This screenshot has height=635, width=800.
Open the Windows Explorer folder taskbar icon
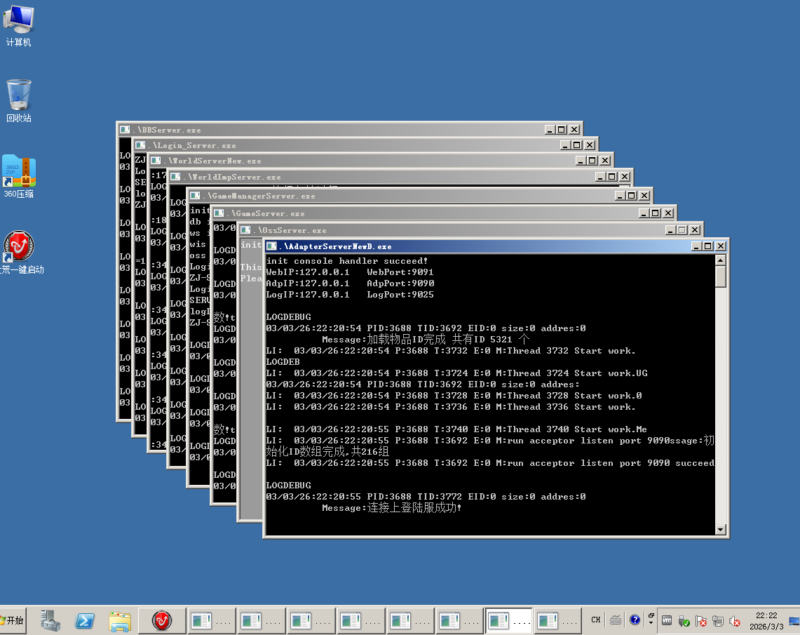(x=120, y=620)
